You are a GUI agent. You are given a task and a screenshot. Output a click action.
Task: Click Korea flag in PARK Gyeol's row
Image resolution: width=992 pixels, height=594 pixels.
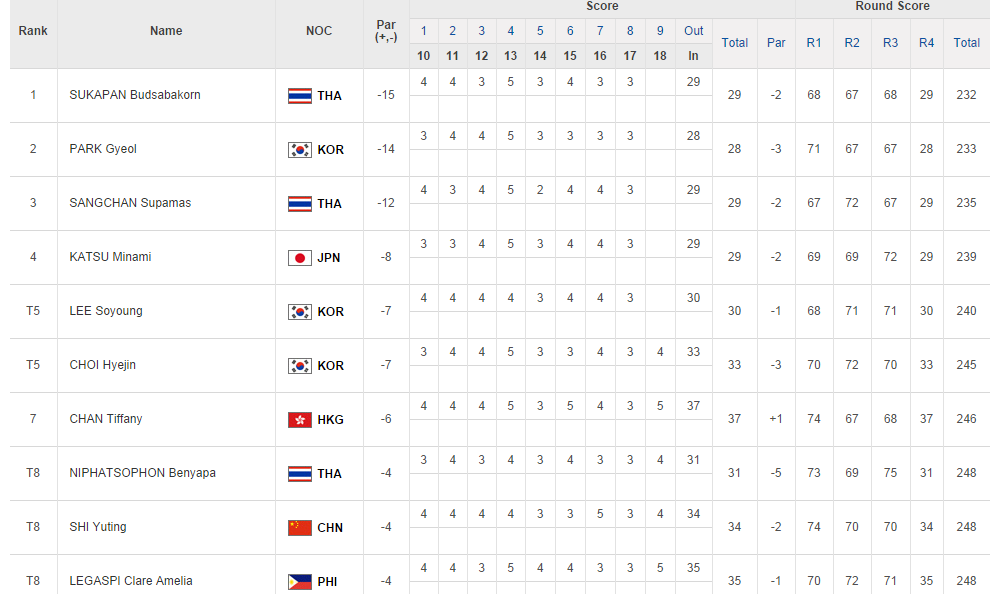(x=299, y=150)
